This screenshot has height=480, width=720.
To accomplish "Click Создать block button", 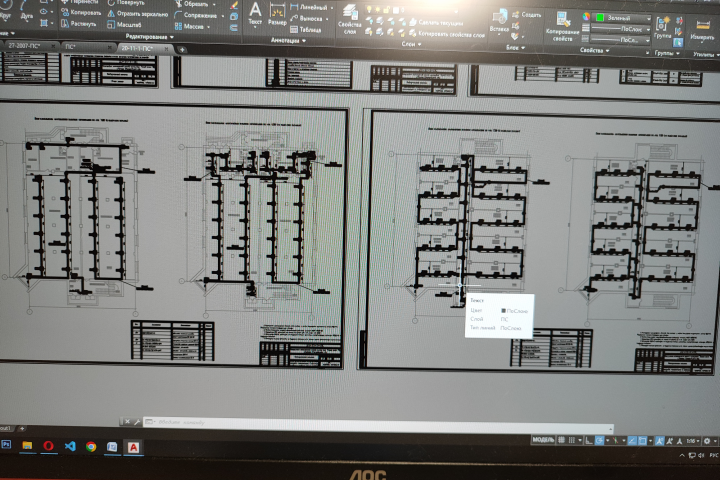I will [x=527, y=15].
